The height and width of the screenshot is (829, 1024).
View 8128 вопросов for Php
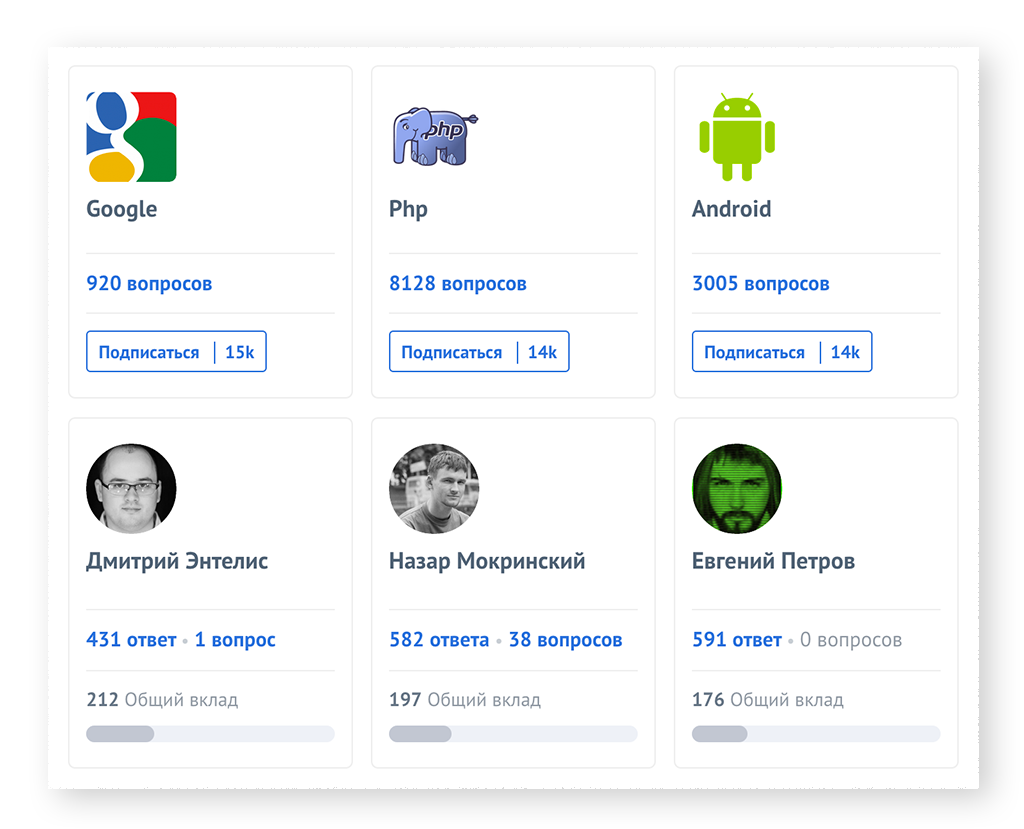pyautogui.click(x=457, y=284)
